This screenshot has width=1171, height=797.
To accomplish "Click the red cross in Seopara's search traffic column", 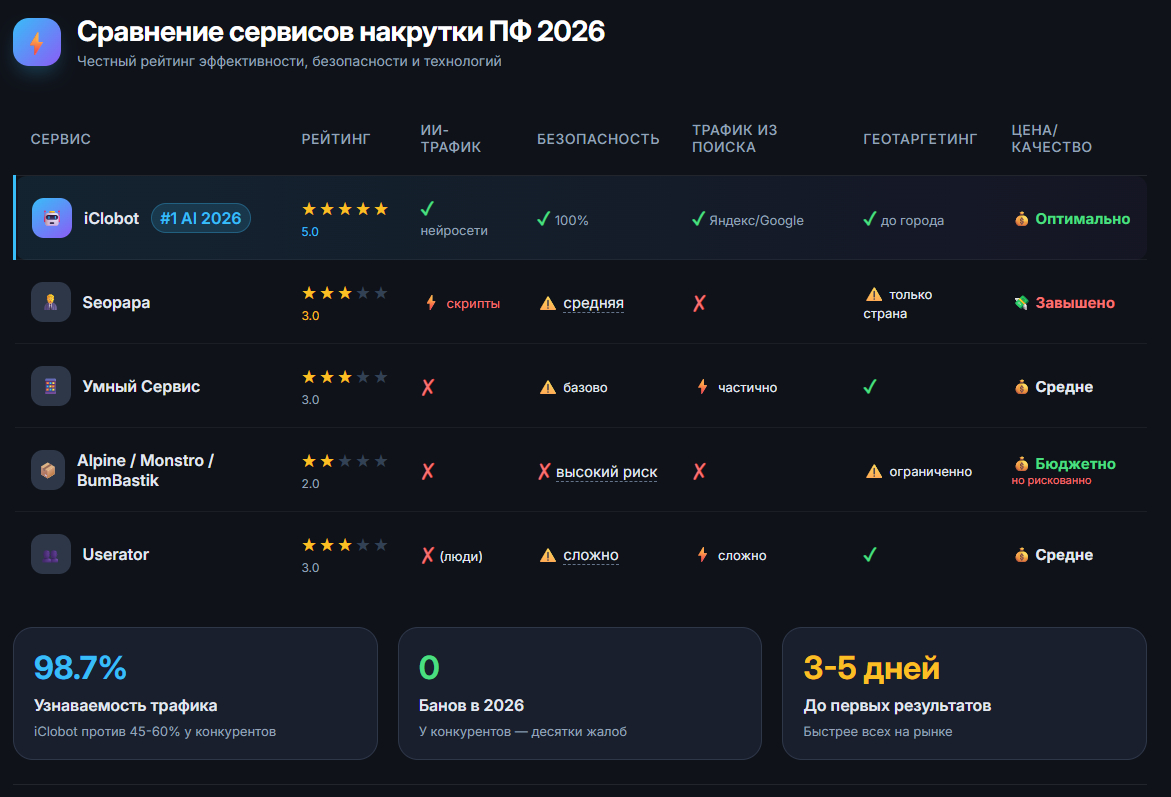I will [699, 303].
